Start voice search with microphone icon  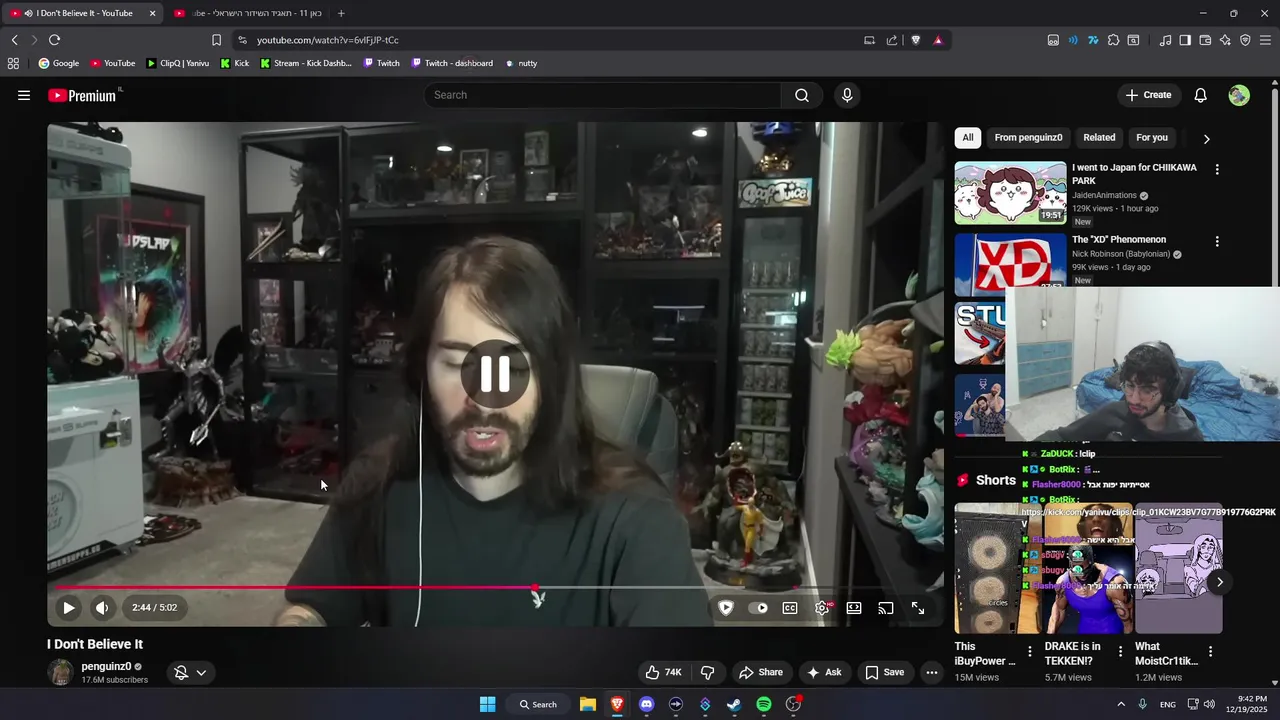pyautogui.click(x=847, y=95)
